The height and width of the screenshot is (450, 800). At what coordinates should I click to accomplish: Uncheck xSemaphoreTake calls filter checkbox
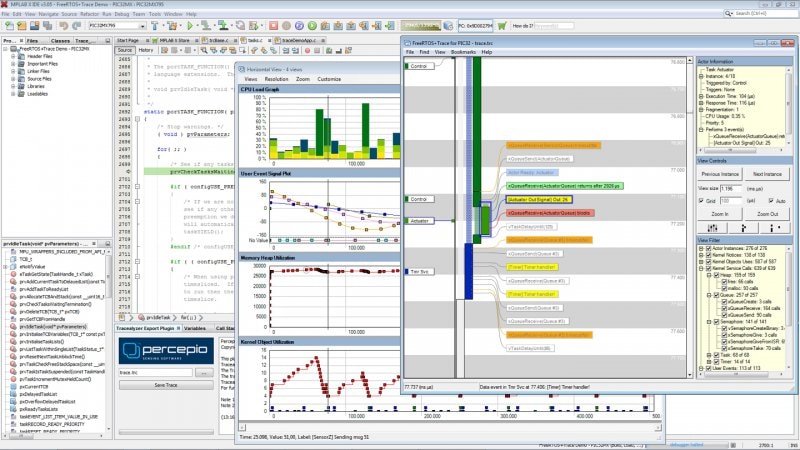724,348
